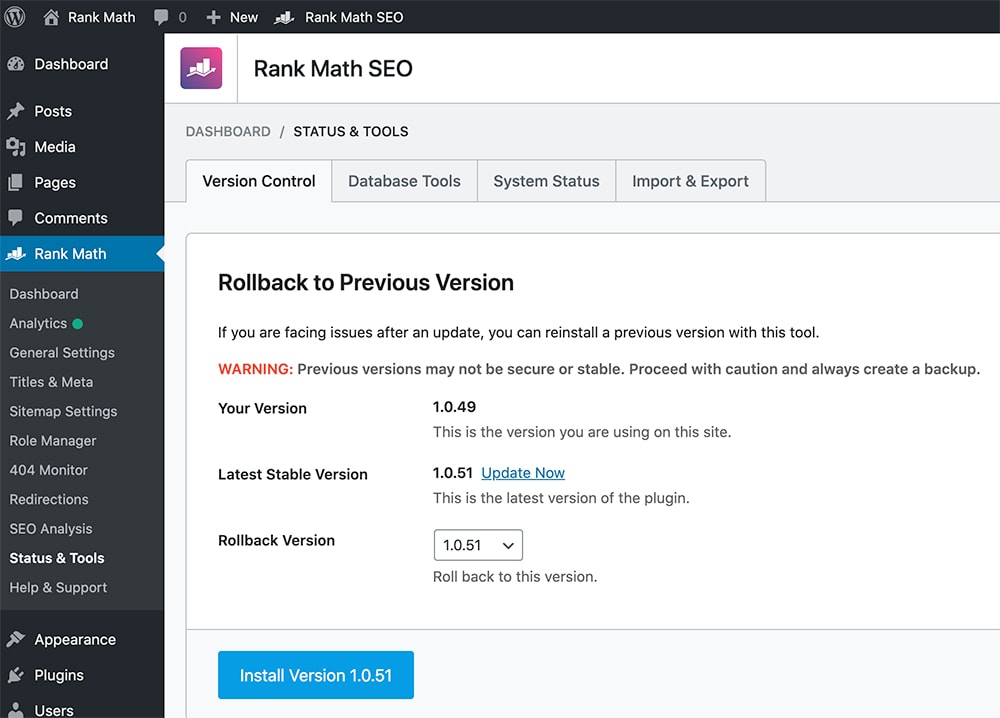Click the Update Now link
Screen dimensions: 1000x718
tap(522, 473)
